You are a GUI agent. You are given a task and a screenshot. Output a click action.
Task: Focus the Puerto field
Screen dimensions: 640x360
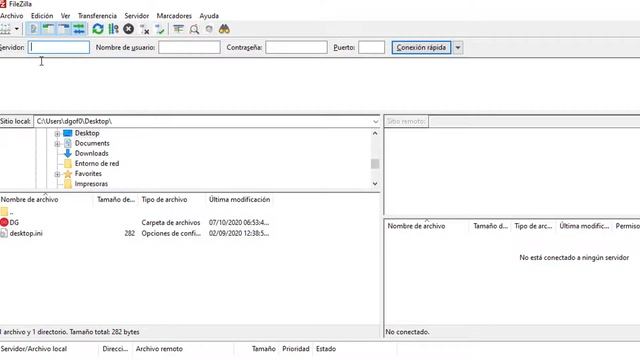(371, 47)
